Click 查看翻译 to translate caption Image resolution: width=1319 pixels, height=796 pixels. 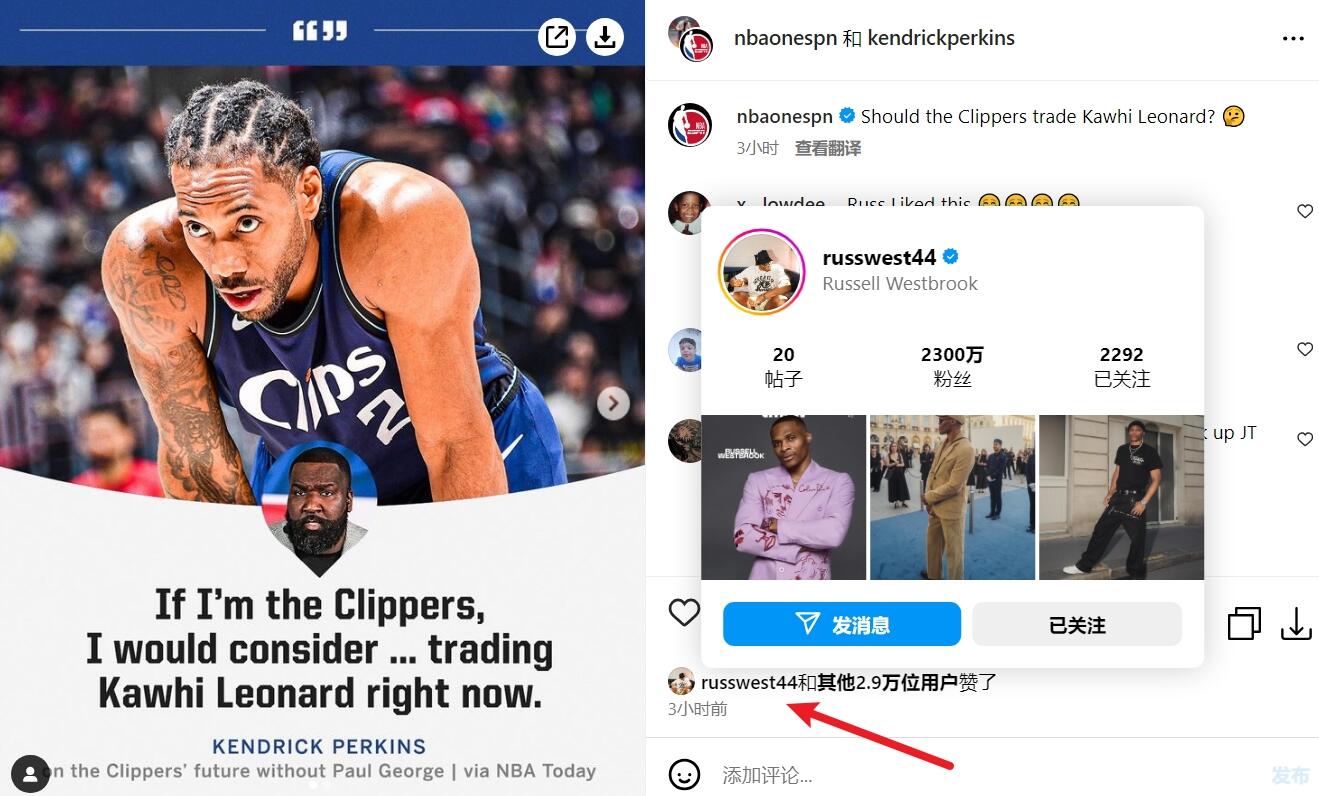point(827,148)
